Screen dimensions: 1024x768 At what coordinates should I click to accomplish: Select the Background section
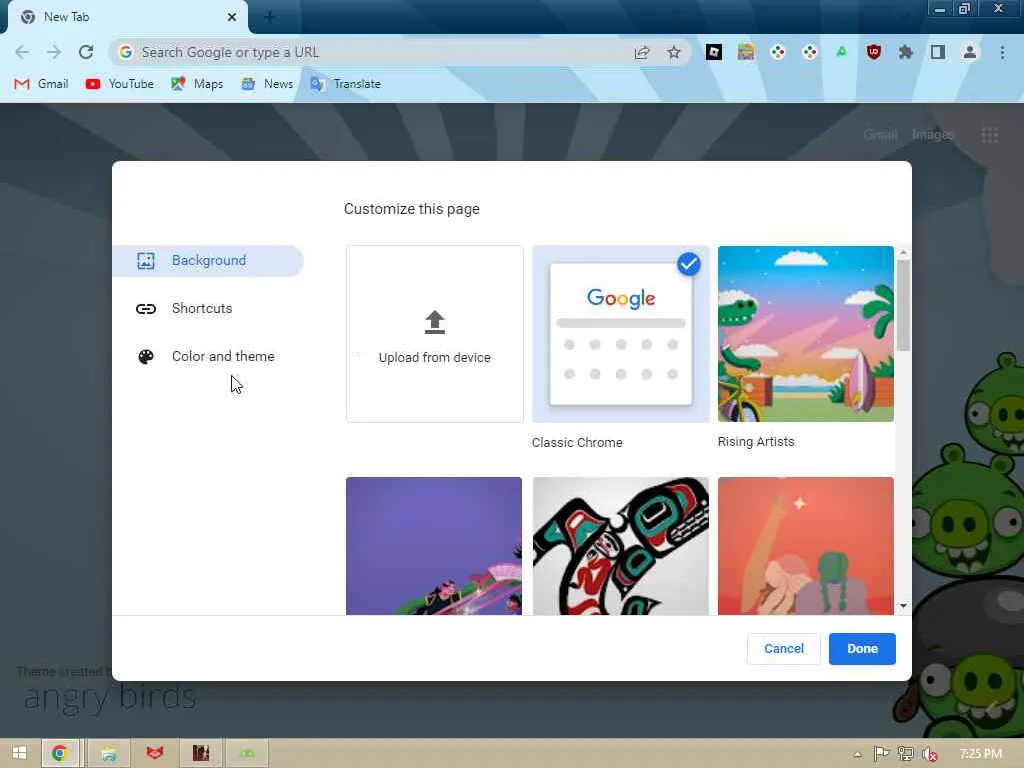[208, 261]
